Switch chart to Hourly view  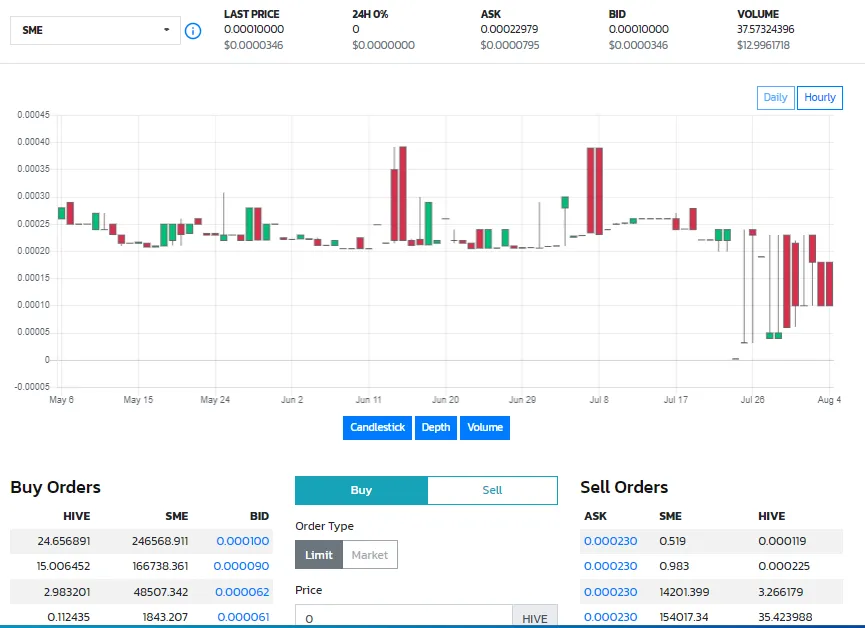pos(819,98)
